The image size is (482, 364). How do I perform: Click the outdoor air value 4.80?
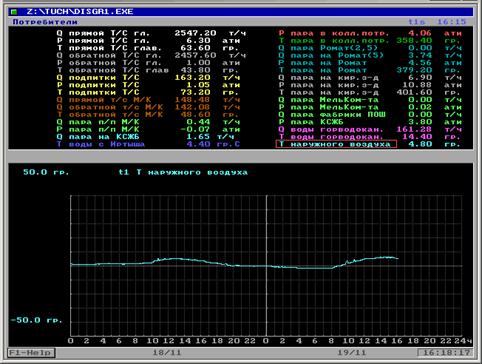(x=421, y=144)
